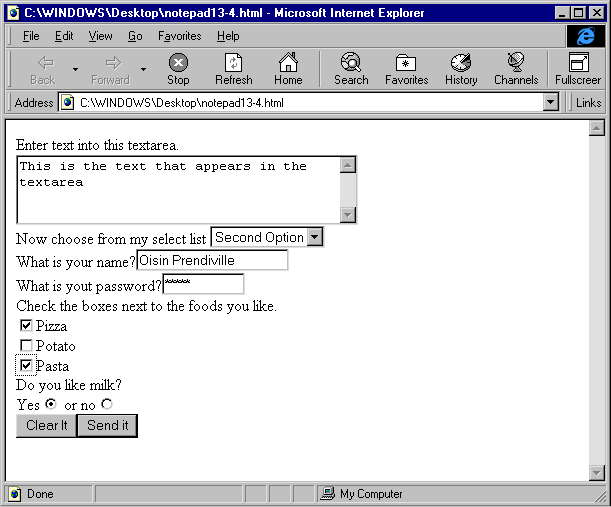The width and height of the screenshot is (611, 507).
Task: Click the title bar document icon
Action: point(14,13)
